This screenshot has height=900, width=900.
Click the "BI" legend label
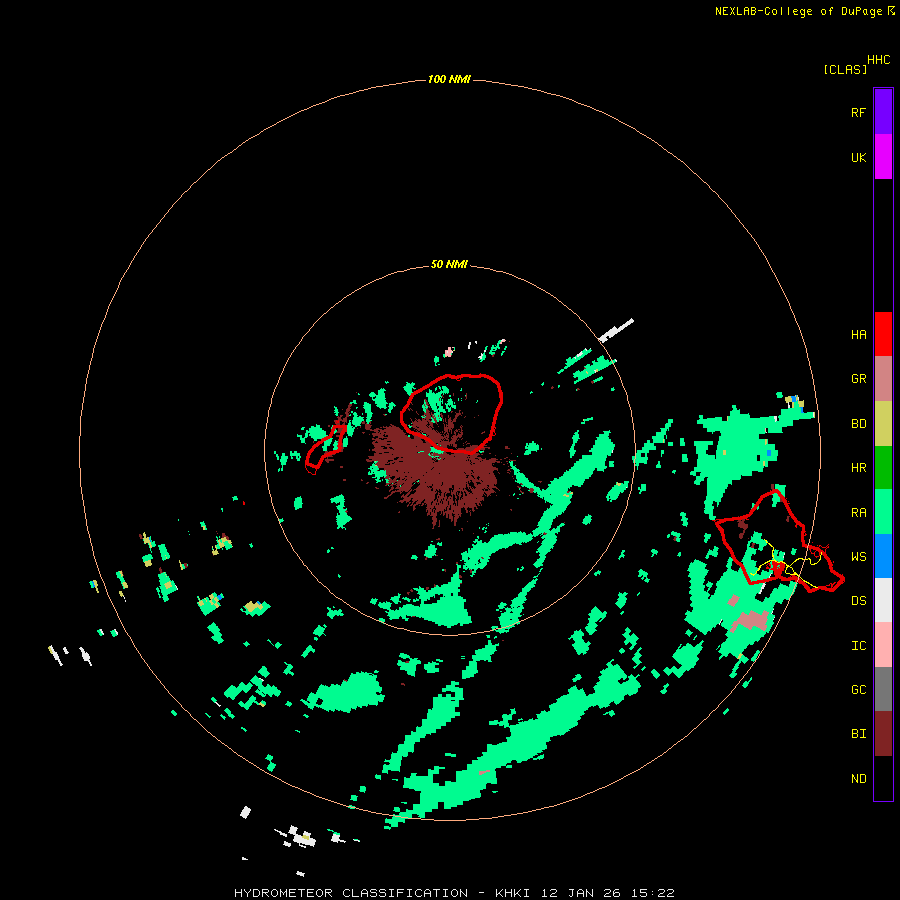tap(858, 734)
